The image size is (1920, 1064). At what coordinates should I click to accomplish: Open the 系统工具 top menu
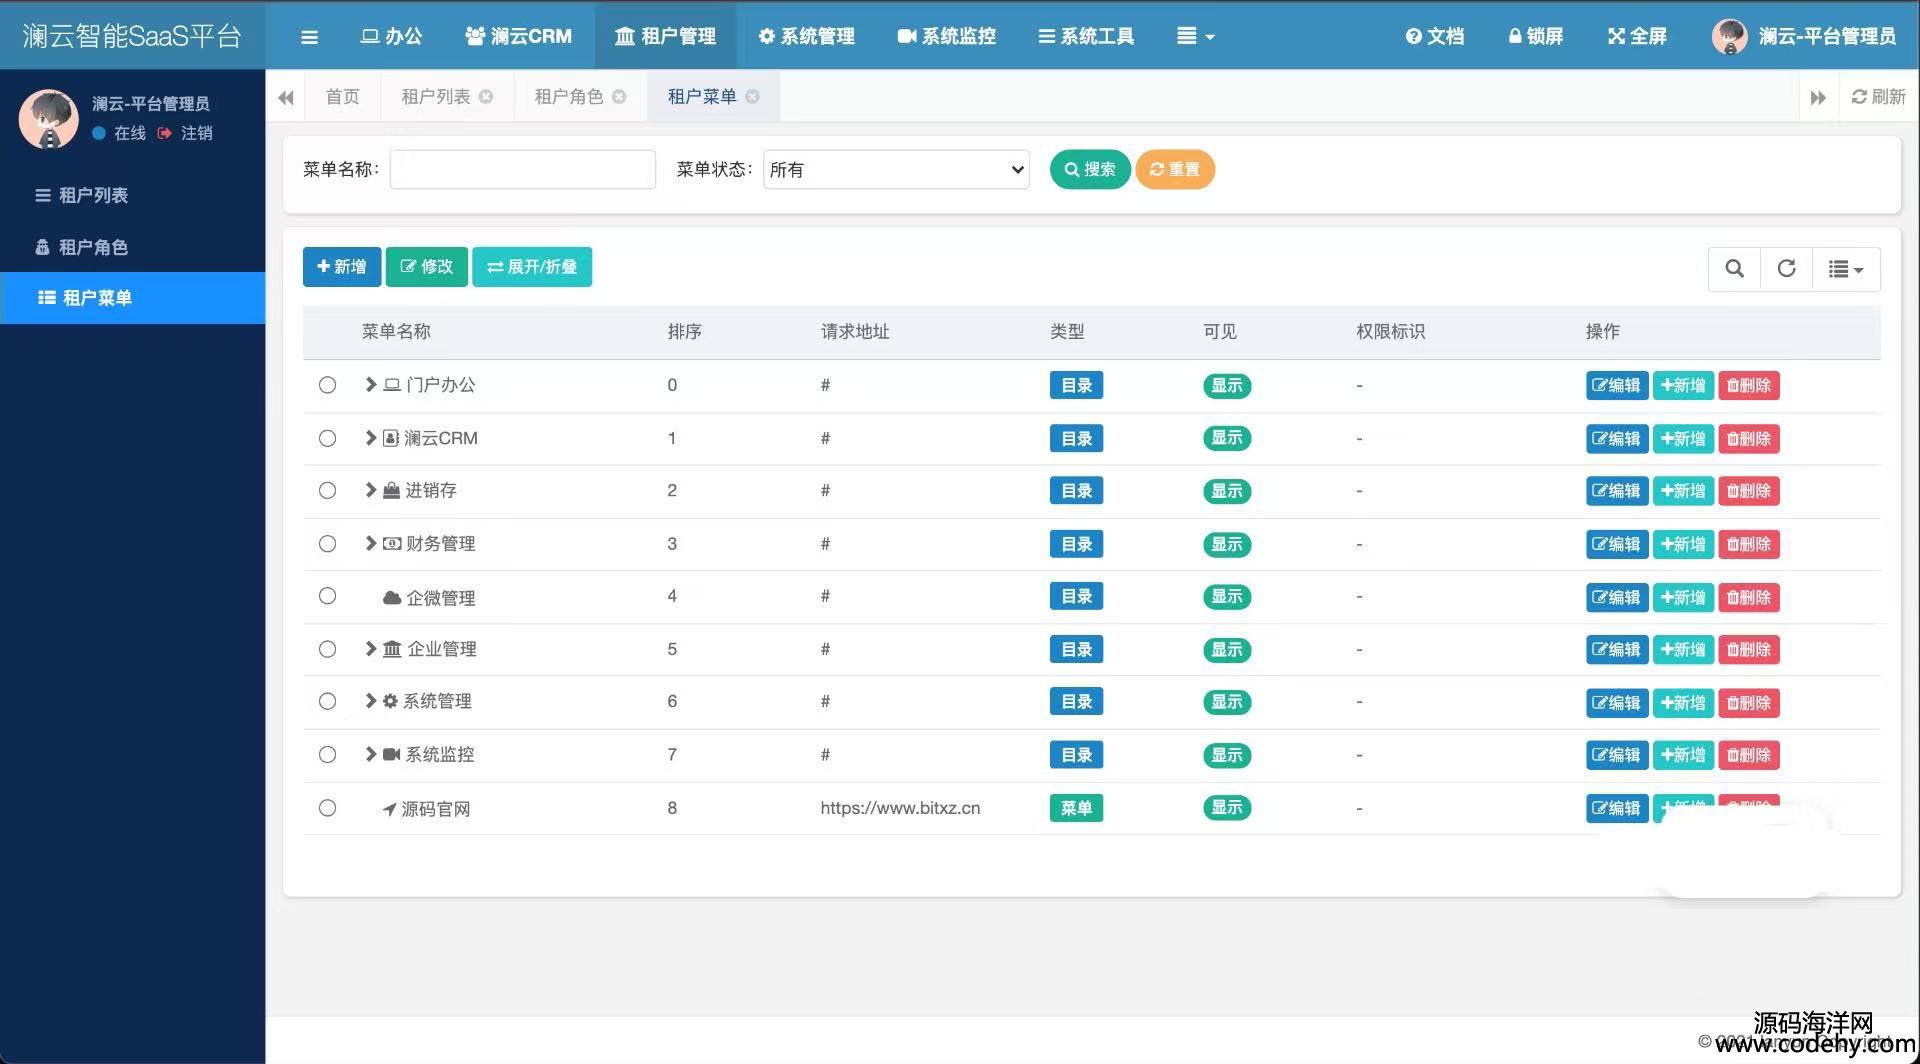[1086, 37]
